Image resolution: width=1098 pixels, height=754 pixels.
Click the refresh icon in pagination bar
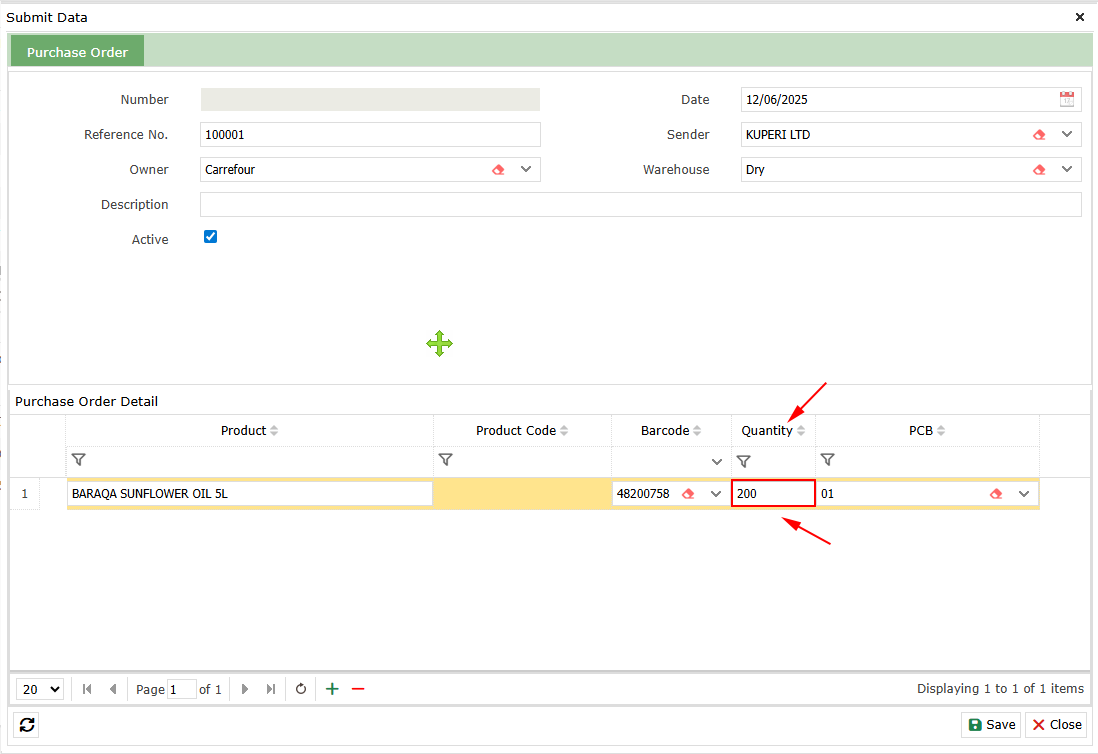(300, 689)
